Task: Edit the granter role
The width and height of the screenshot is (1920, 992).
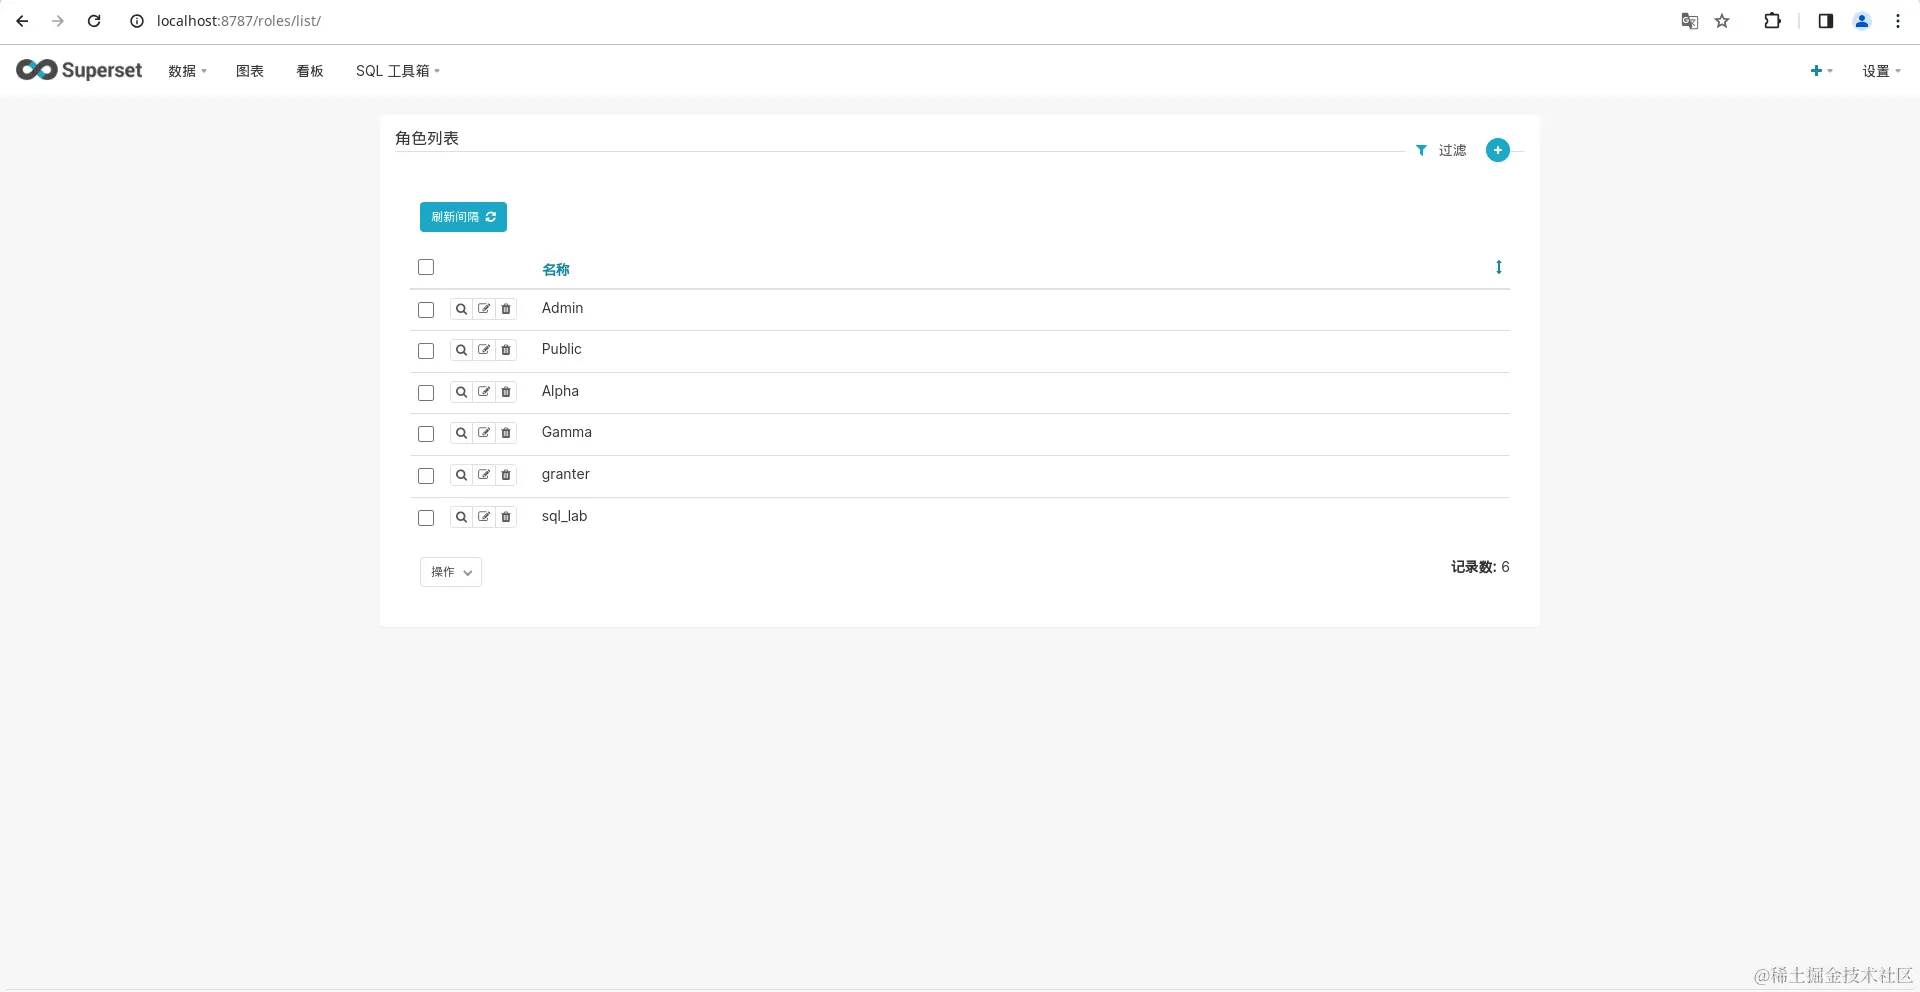Action: coord(484,475)
